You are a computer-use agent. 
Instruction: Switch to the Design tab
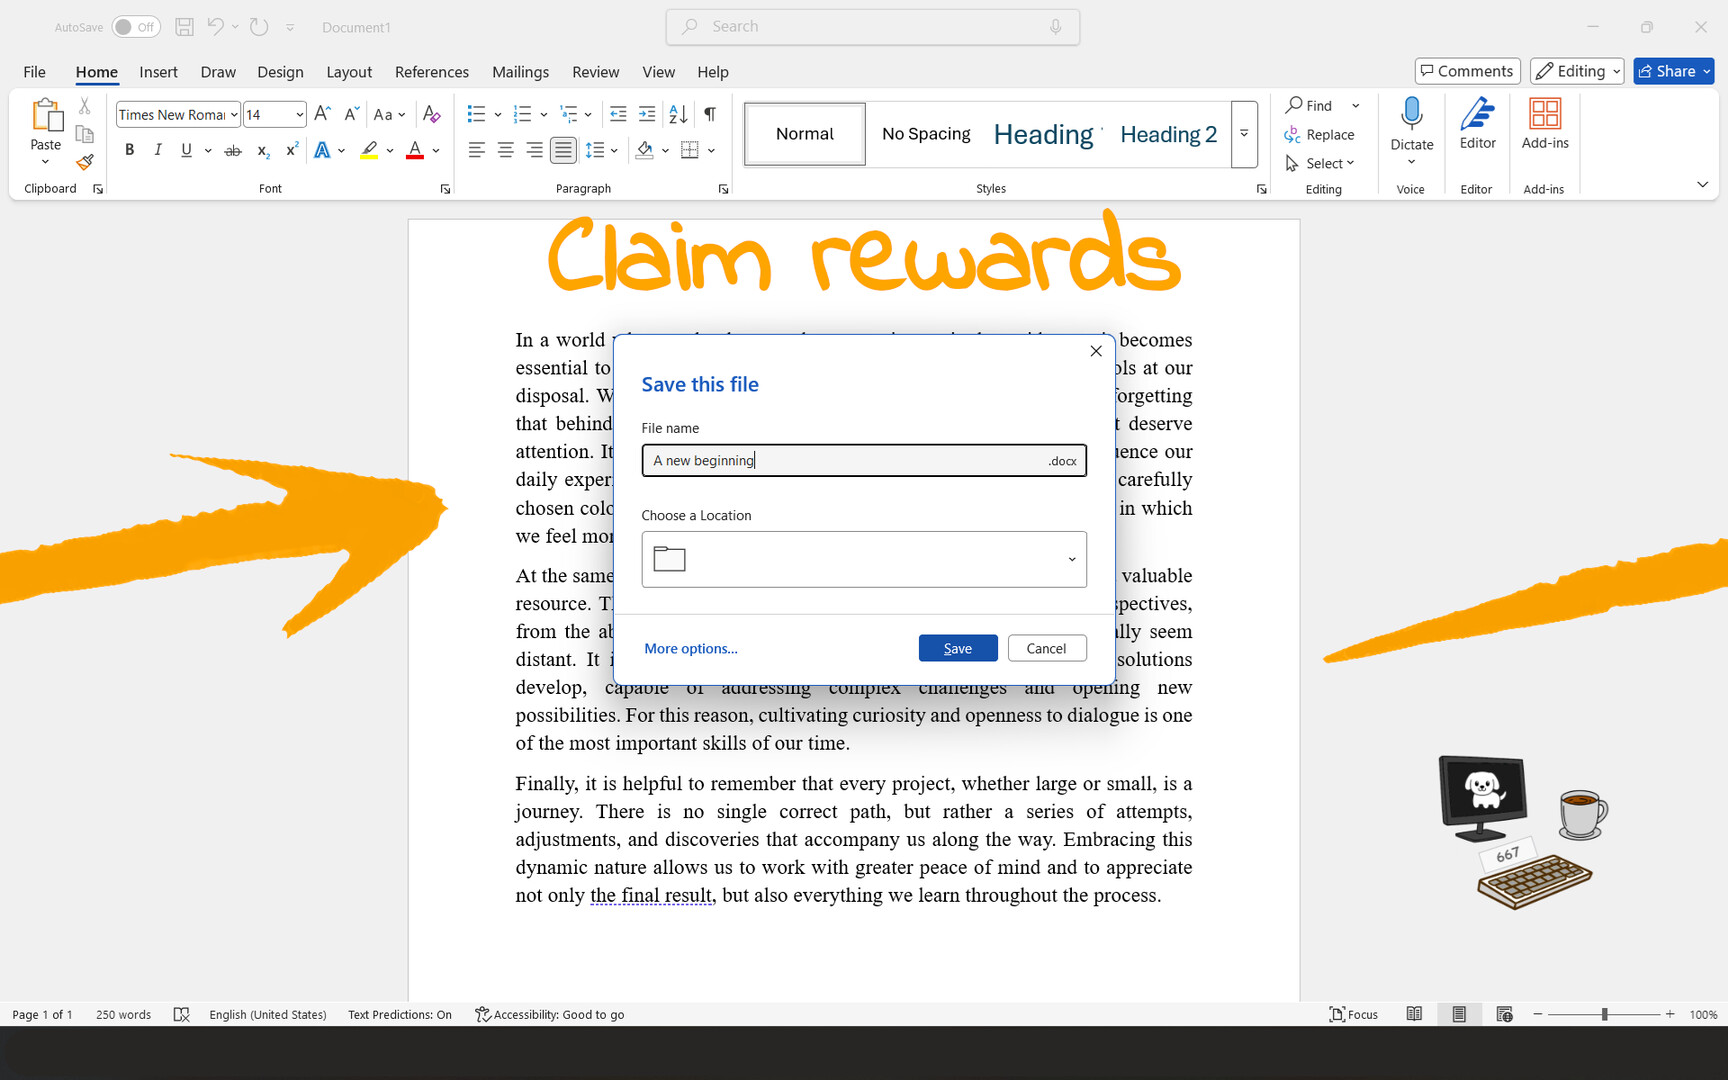click(280, 72)
